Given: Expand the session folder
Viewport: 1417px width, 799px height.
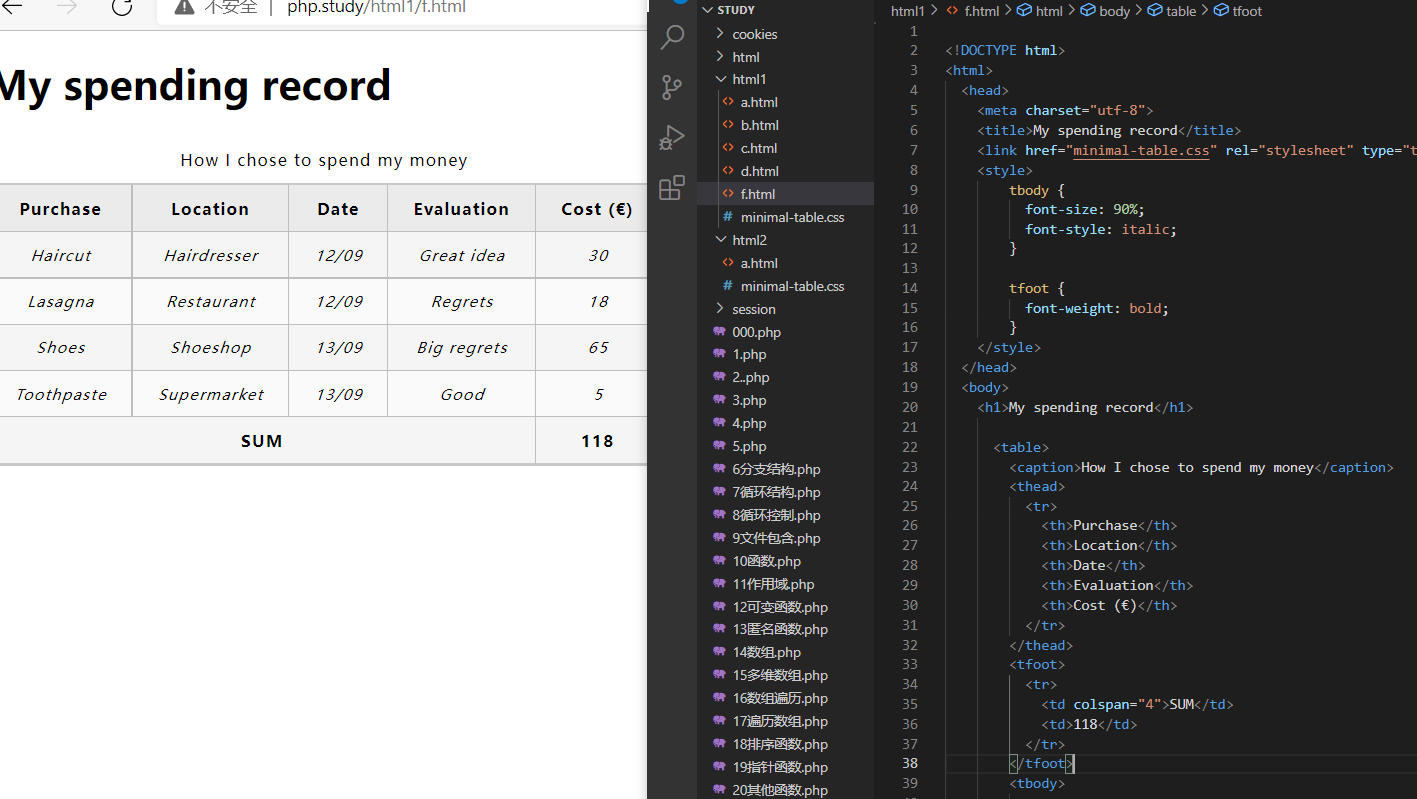Looking at the screenshot, I should pyautogui.click(x=720, y=309).
